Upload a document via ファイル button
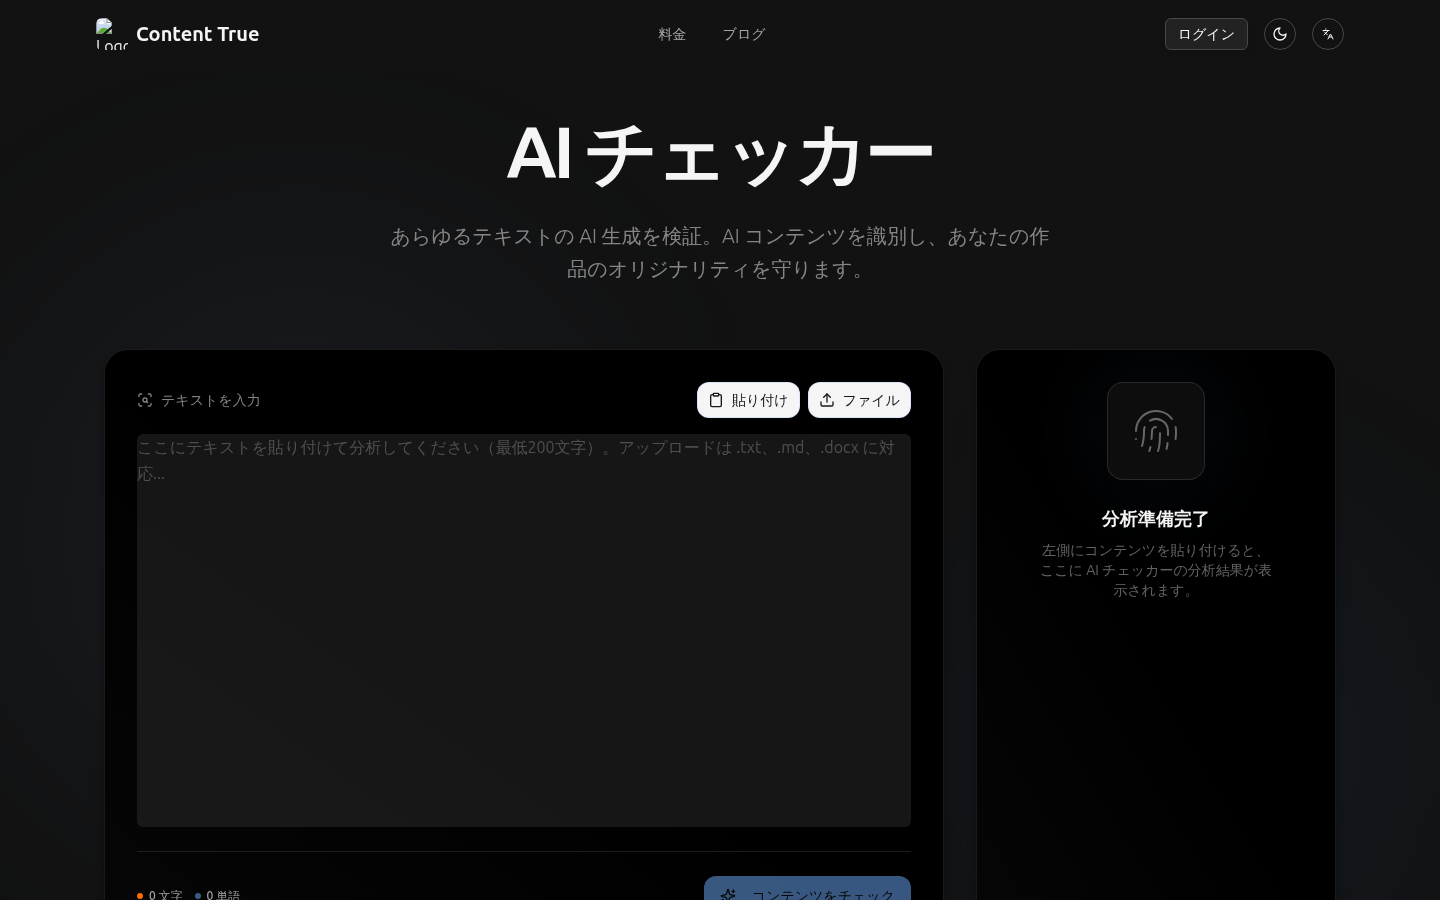 pyautogui.click(x=859, y=400)
